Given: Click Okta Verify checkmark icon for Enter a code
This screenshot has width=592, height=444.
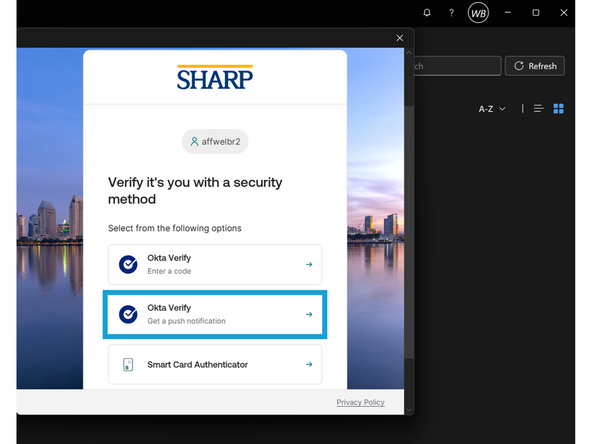Looking at the screenshot, I should click(128, 264).
